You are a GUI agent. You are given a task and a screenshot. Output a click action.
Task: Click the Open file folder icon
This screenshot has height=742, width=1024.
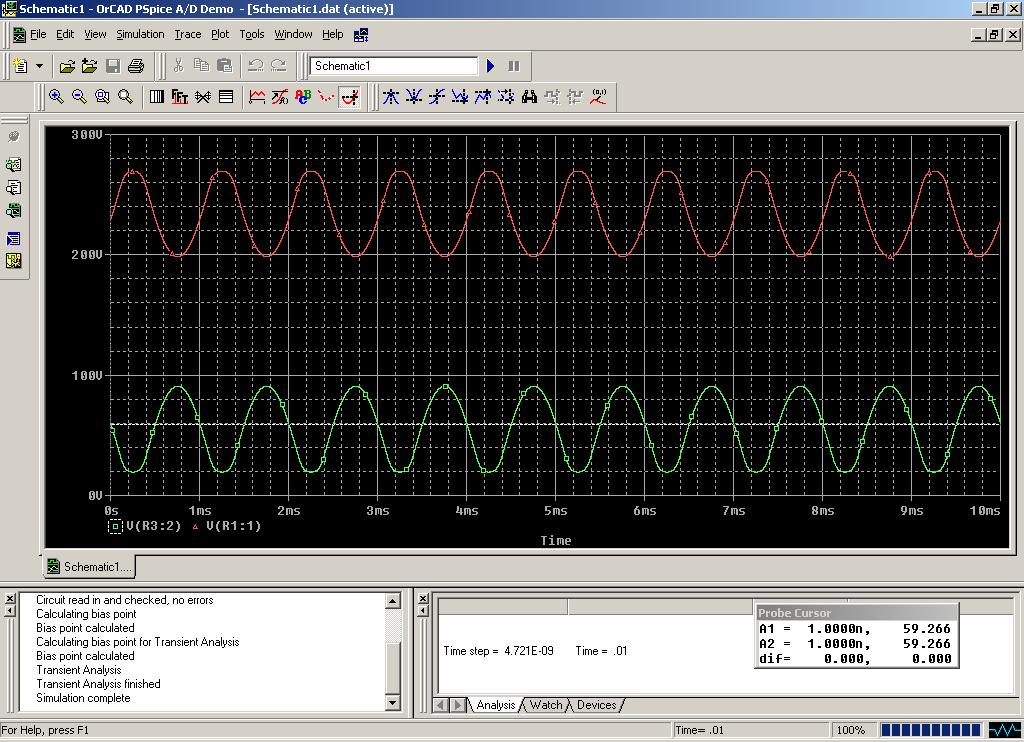click(x=67, y=66)
